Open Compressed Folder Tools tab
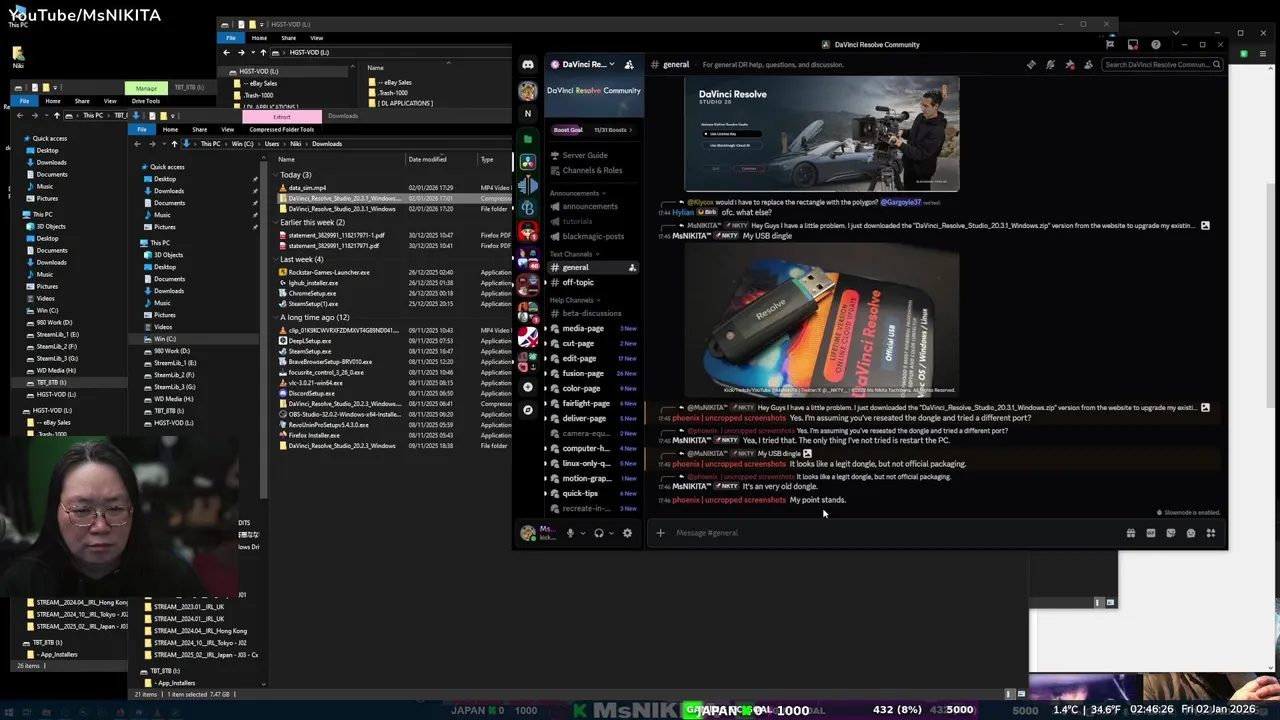1280x720 pixels. [x=281, y=129]
